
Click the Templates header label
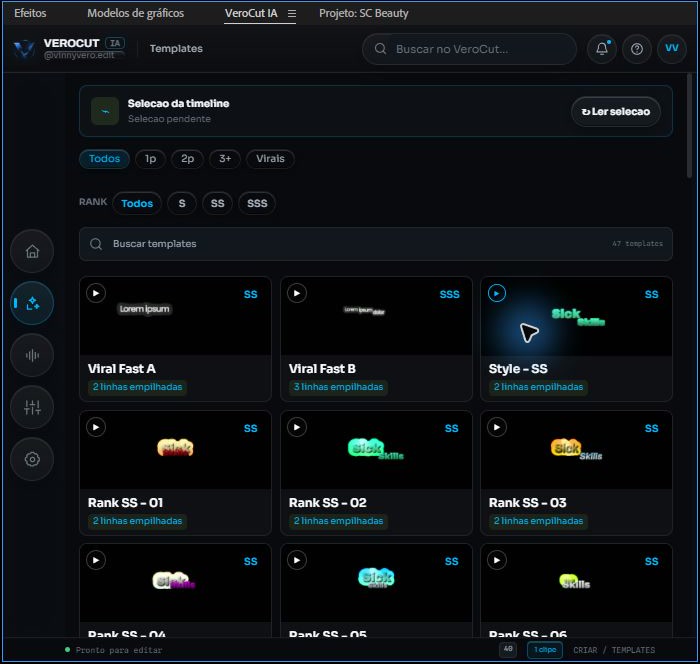point(176,49)
